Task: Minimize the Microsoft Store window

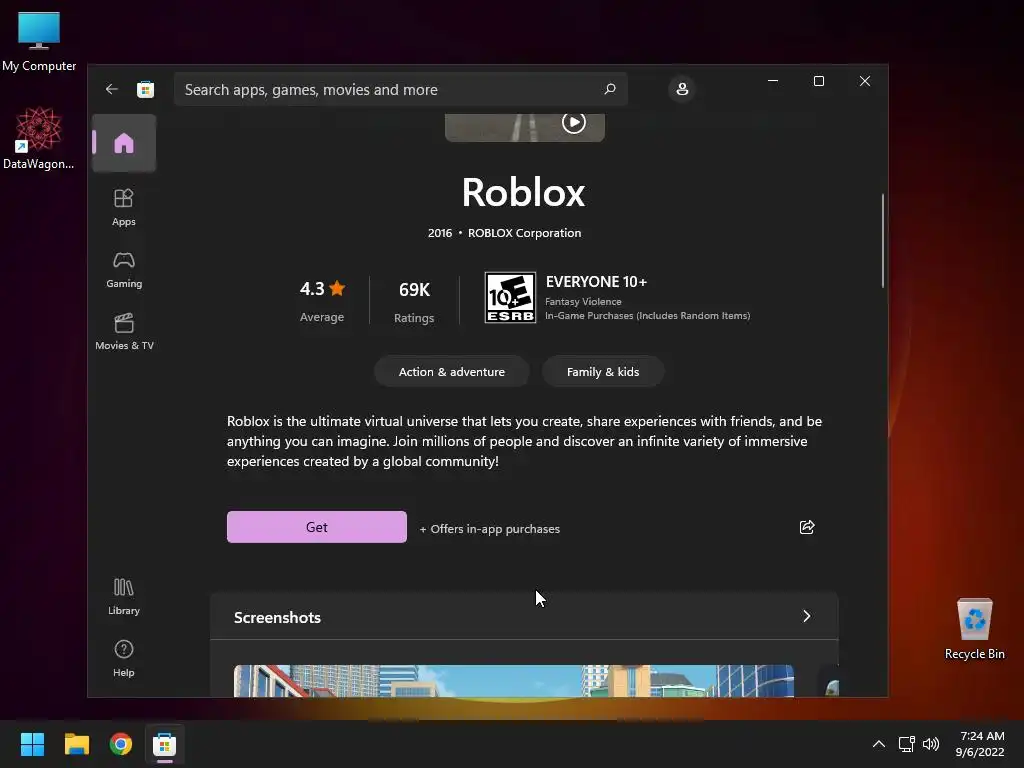Action: coord(773,81)
